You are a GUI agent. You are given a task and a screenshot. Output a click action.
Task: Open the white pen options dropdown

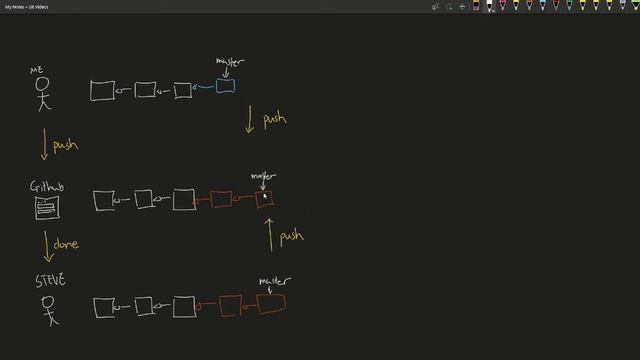[493, 11]
